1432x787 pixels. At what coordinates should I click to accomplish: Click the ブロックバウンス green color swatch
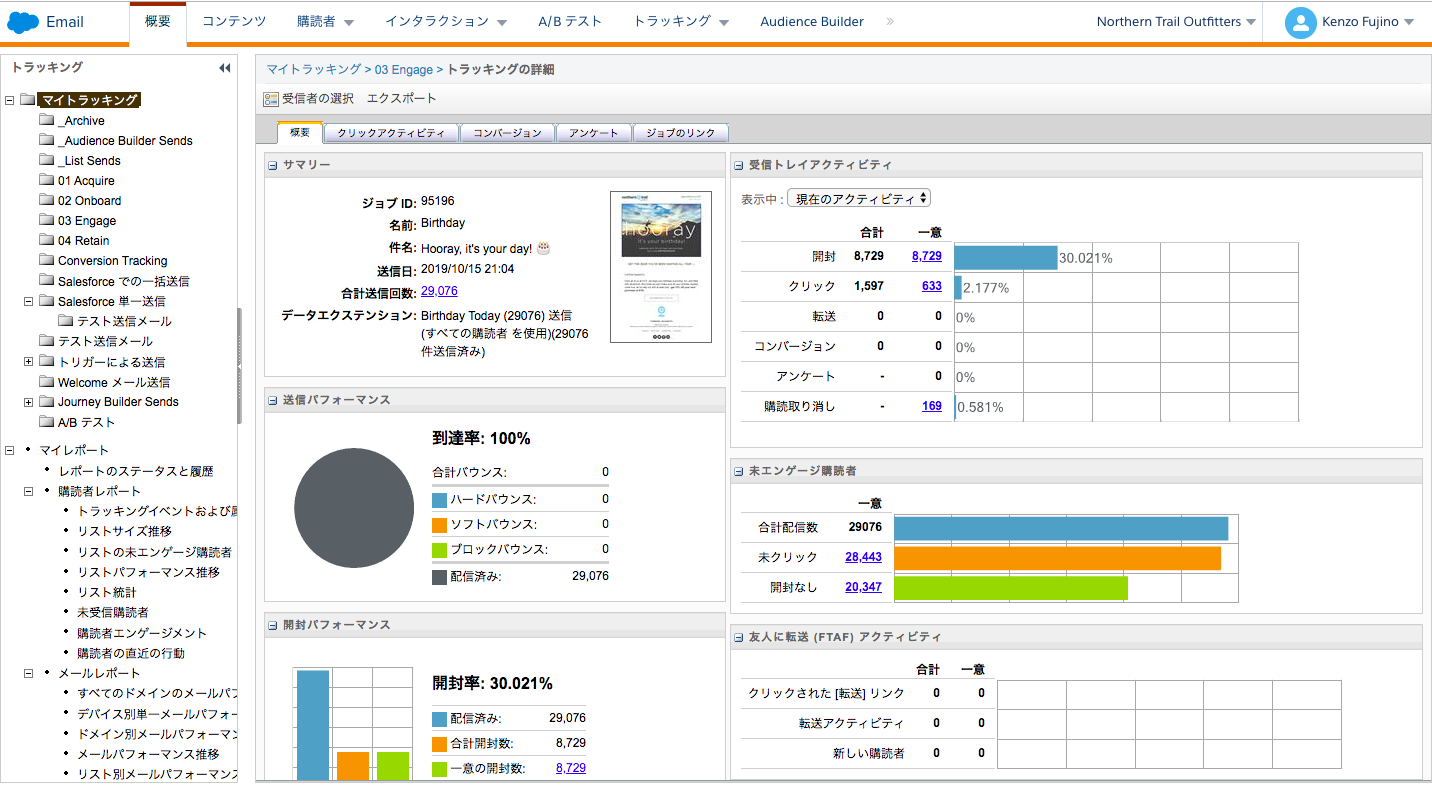[439, 549]
